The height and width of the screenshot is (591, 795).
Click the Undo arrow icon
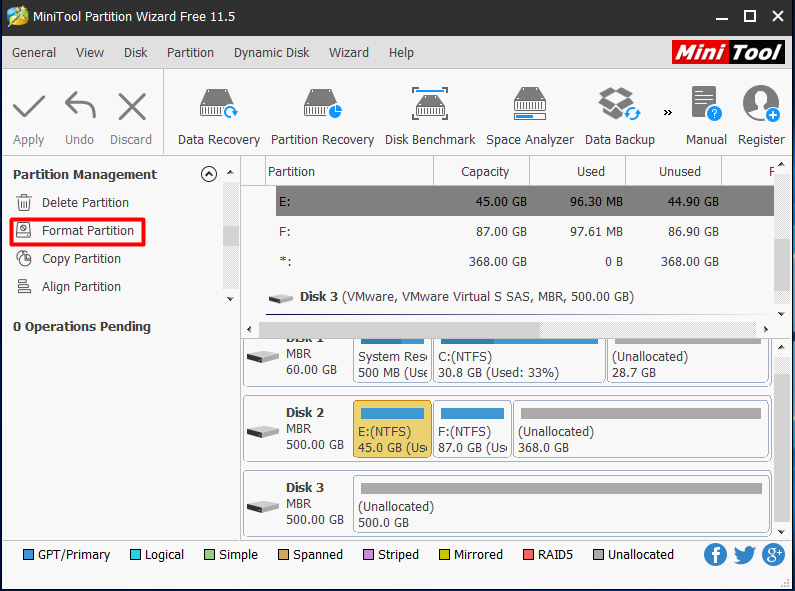tap(80, 105)
